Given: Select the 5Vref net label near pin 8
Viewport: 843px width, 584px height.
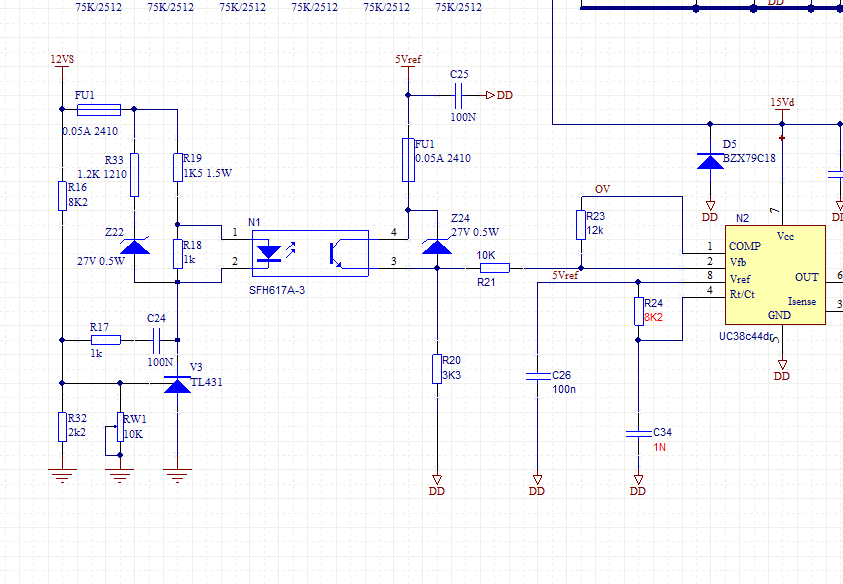Looking at the screenshot, I should [565, 275].
